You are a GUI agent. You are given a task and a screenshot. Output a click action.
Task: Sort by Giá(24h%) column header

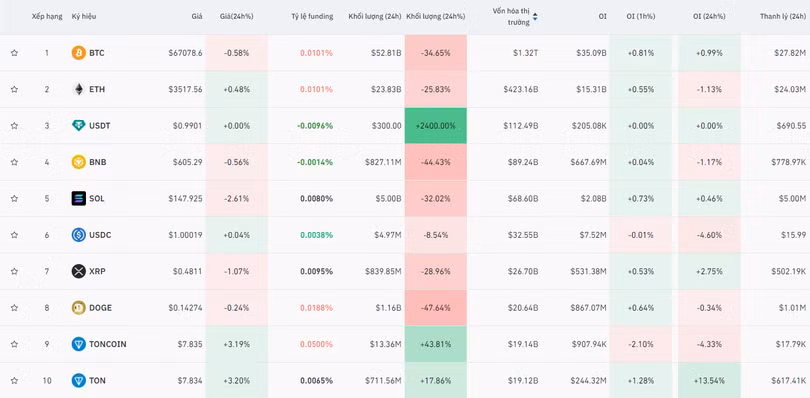tap(237, 17)
